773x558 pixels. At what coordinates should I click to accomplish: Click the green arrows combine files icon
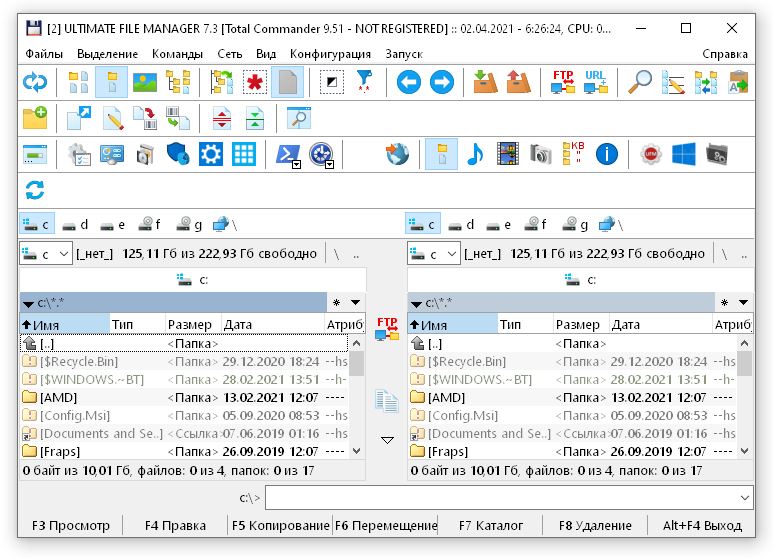point(255,118)
